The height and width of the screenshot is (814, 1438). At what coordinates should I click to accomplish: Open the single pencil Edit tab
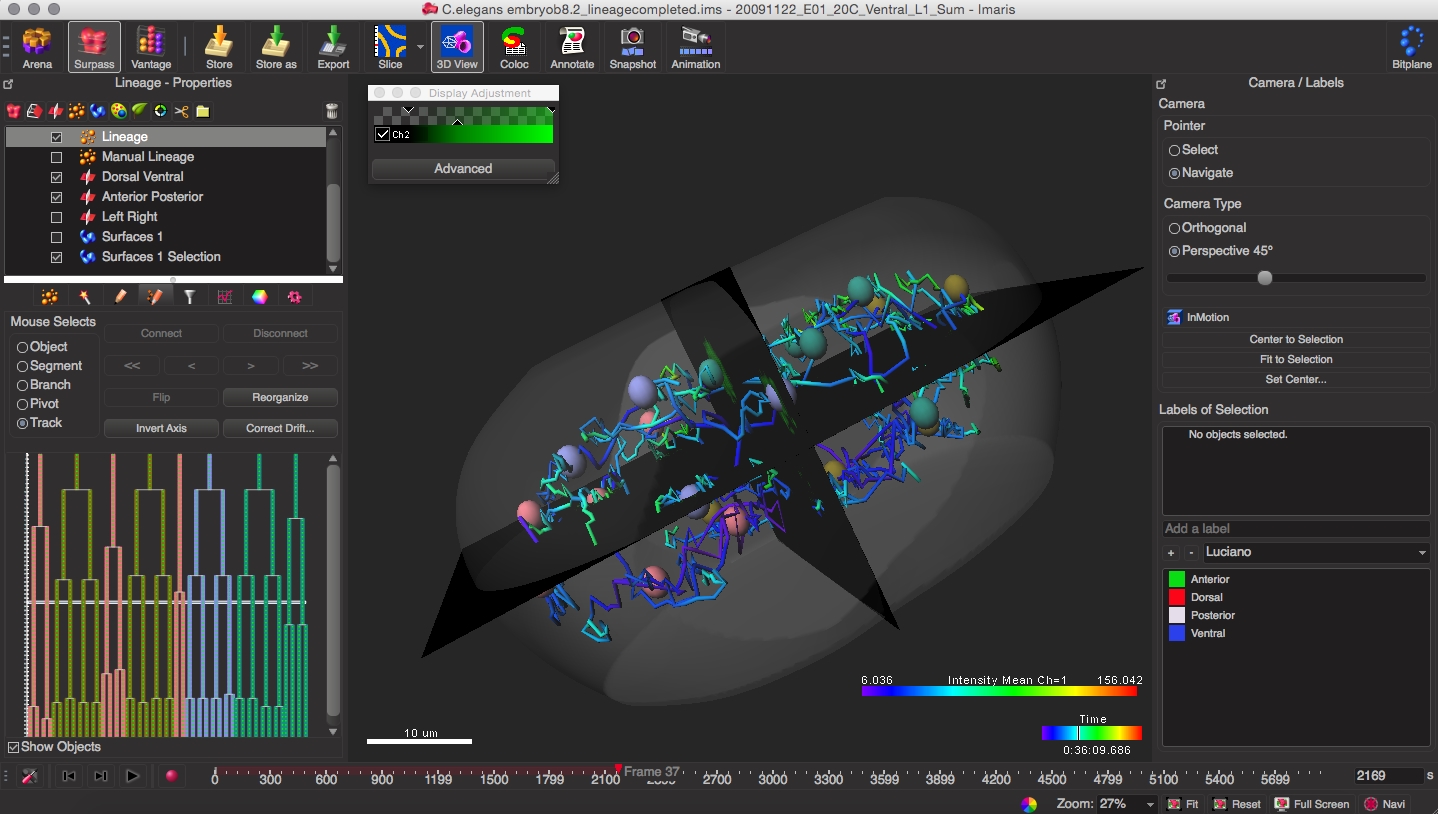pyautogui.click(x=120, y=297)
